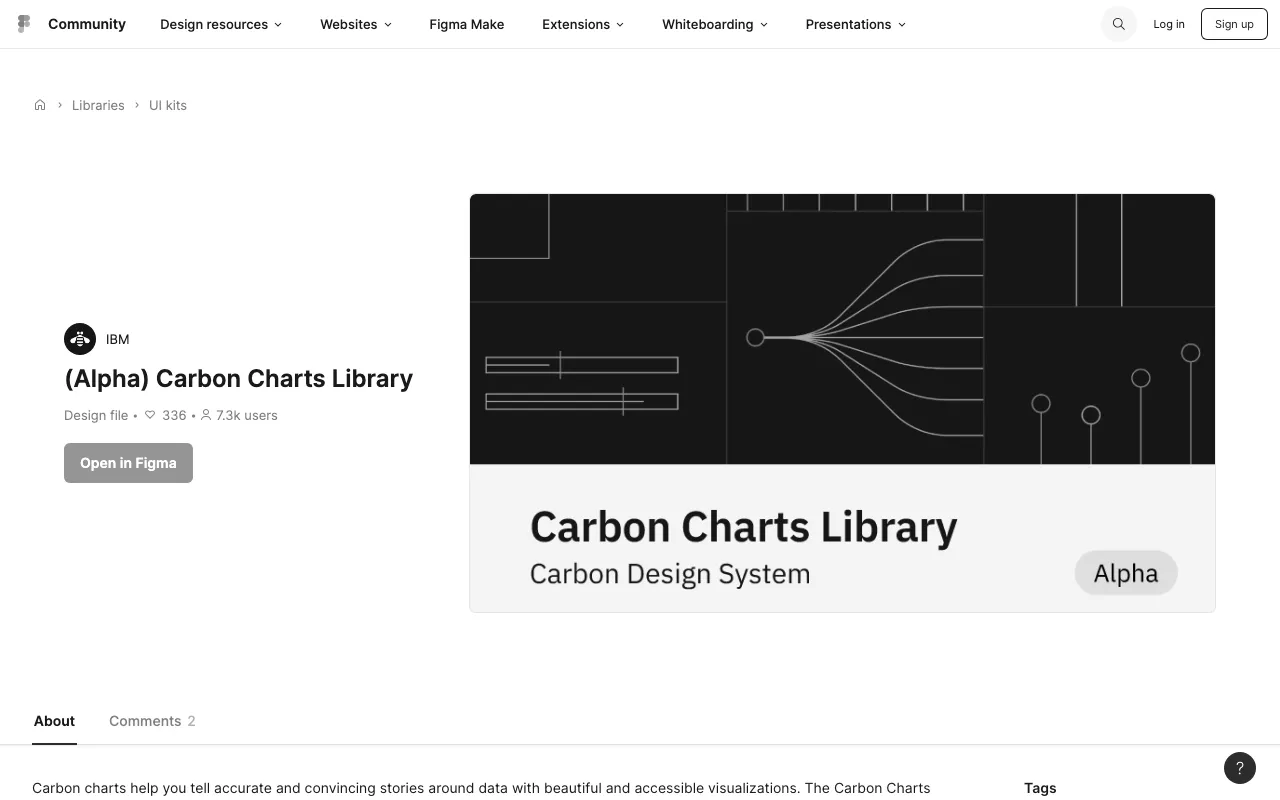
Task: Expand the Websites dropdown menu
Action: [x=356, y=24]
